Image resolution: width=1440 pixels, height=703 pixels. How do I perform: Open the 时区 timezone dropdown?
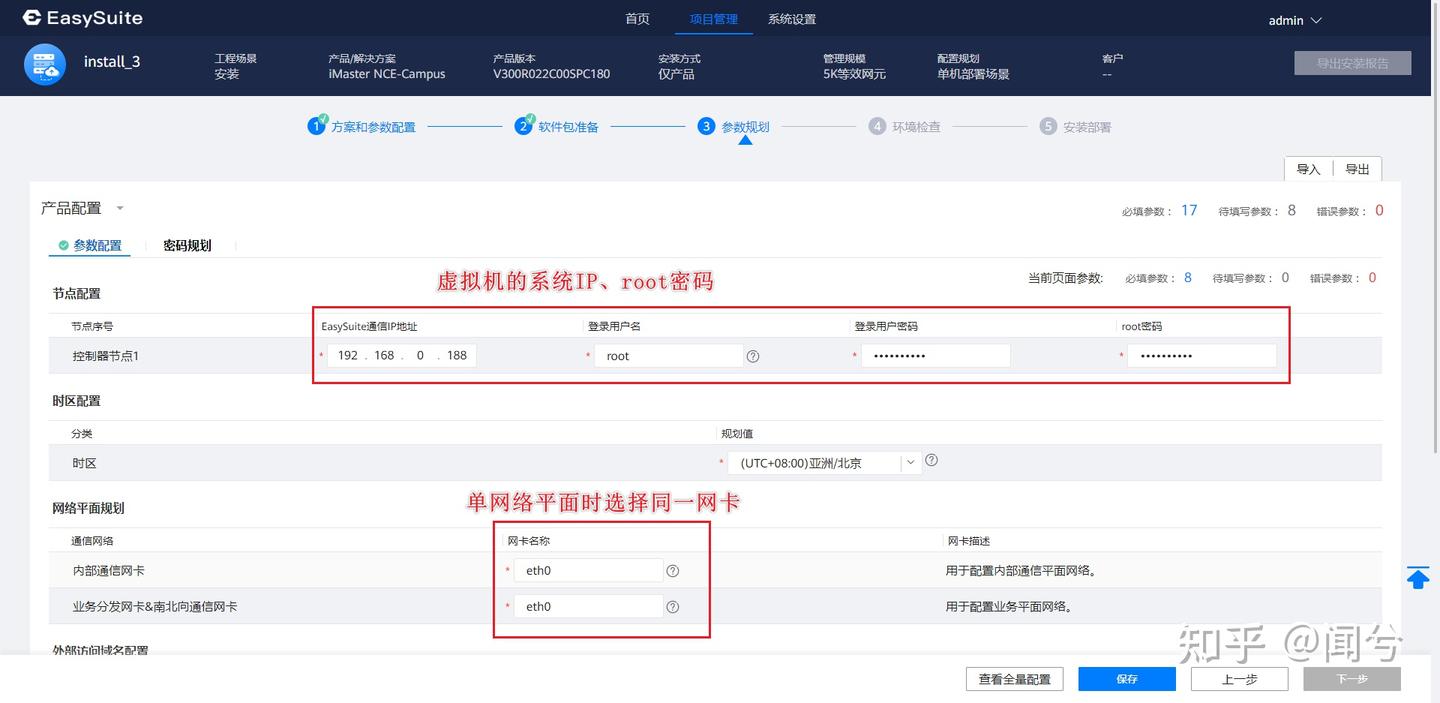[x=910, y=462]
